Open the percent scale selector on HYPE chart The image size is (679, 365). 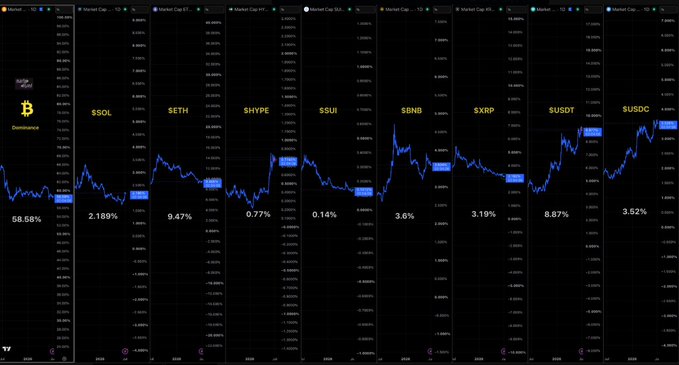(289, 10)
